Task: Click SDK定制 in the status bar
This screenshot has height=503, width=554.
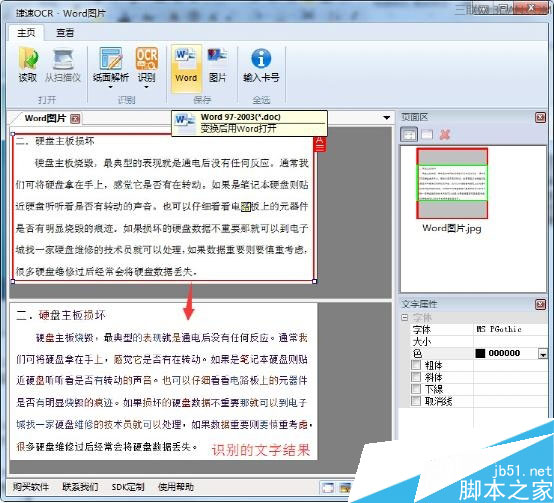Action: pyautogui.click(x=128, y=487)
